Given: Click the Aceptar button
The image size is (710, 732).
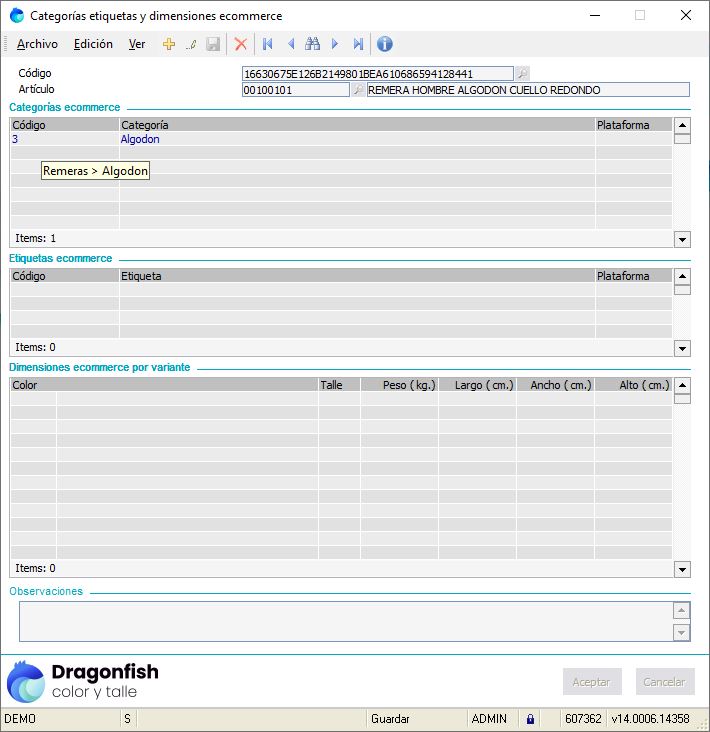Looking at the screenshot, I should (592, 682).
